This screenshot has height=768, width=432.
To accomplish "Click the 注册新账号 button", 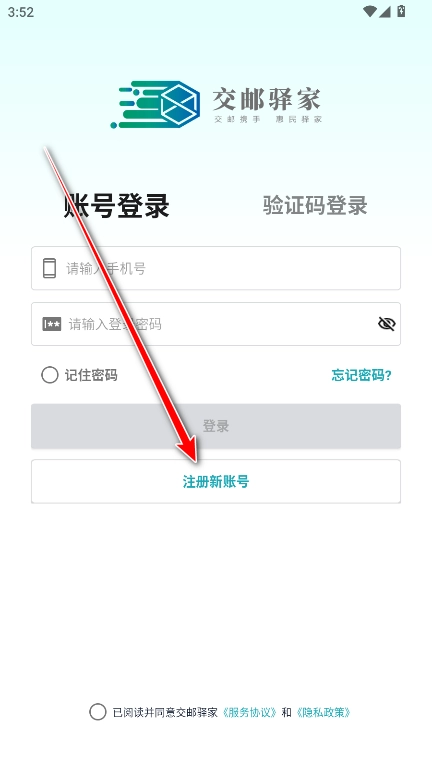I will [216, 481].
